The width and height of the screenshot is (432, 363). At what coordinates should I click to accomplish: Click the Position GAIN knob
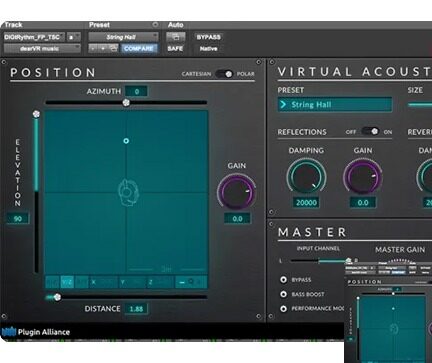pyautogui.click(x=237, y=192)
